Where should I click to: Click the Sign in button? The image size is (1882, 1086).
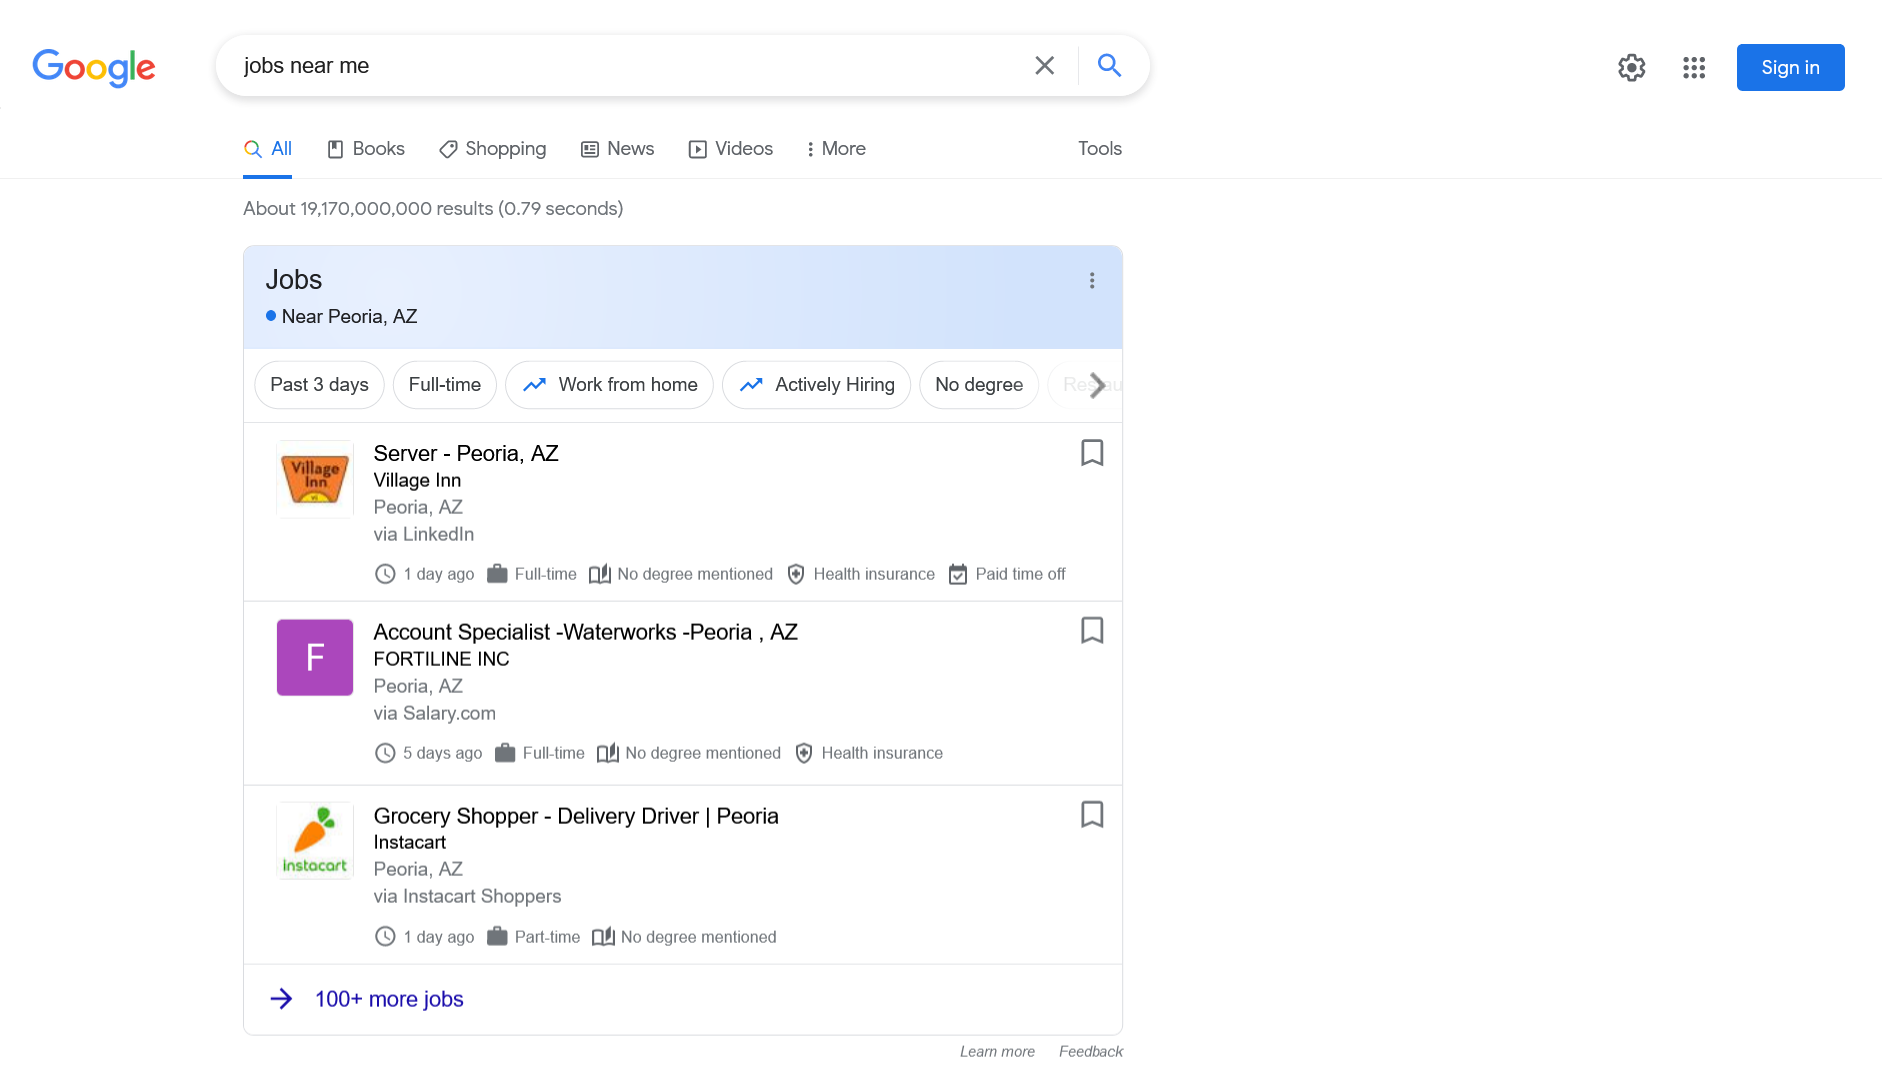coord(1789,67)
